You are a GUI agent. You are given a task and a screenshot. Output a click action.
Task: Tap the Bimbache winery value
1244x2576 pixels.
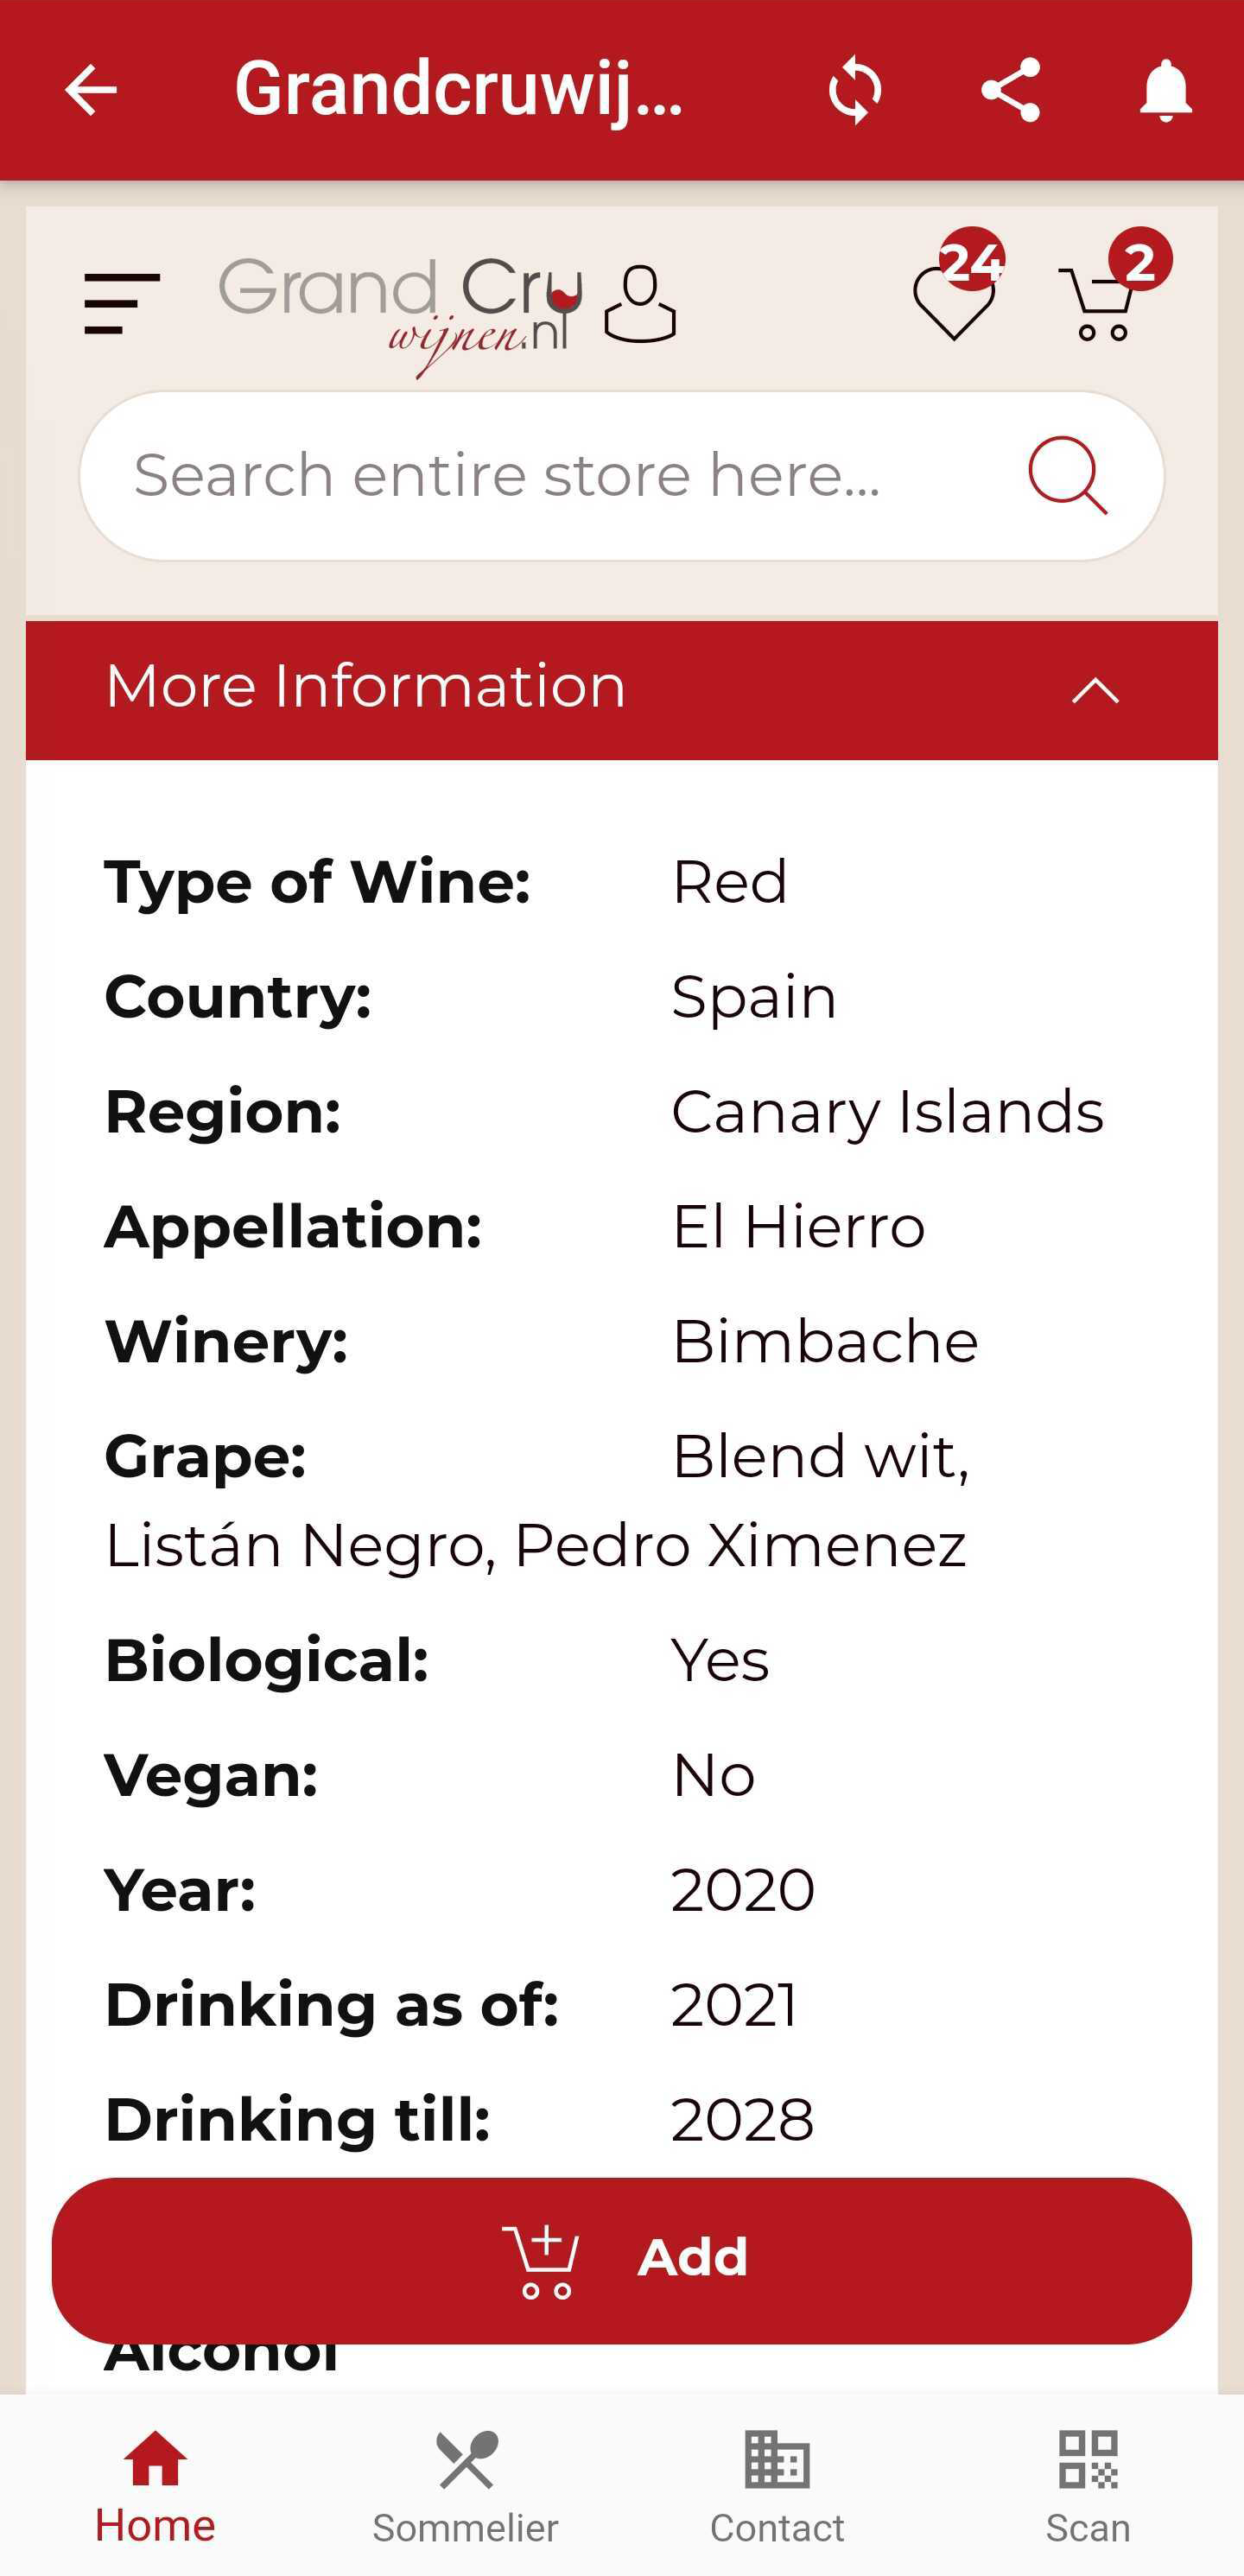tap(825, 1341)
